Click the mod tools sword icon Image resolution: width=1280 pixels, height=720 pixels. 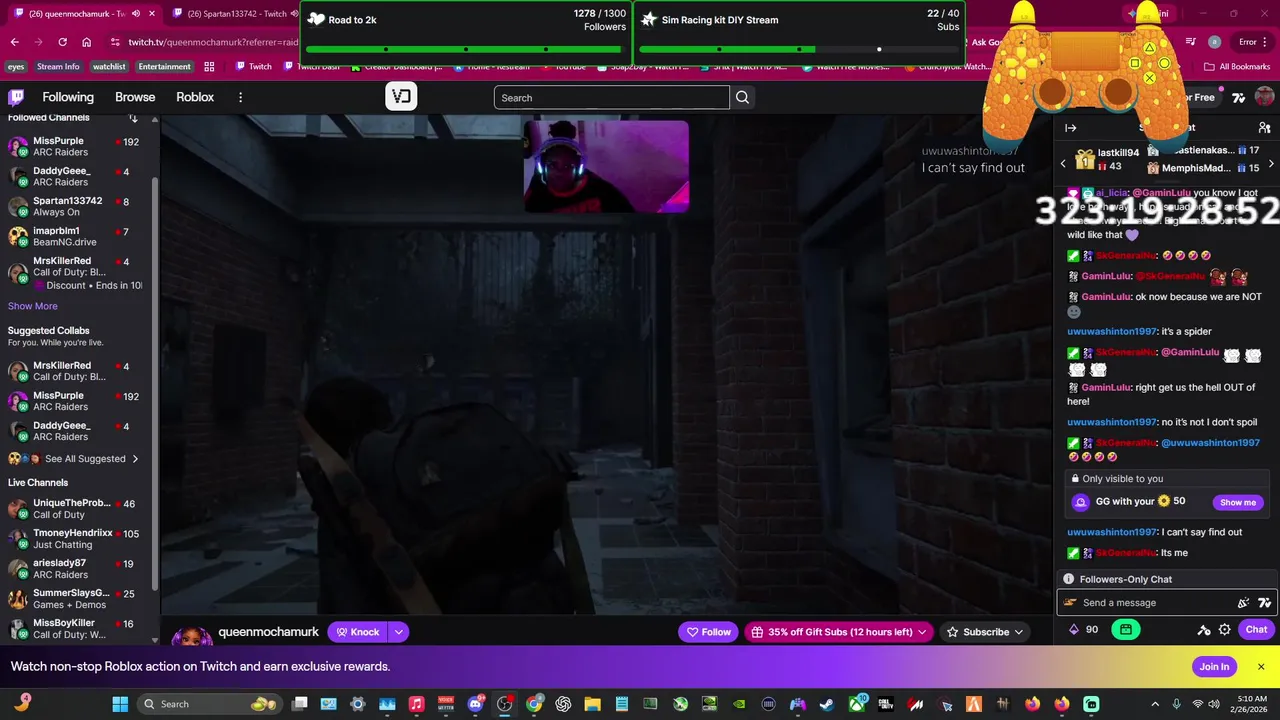(1204, 629)
